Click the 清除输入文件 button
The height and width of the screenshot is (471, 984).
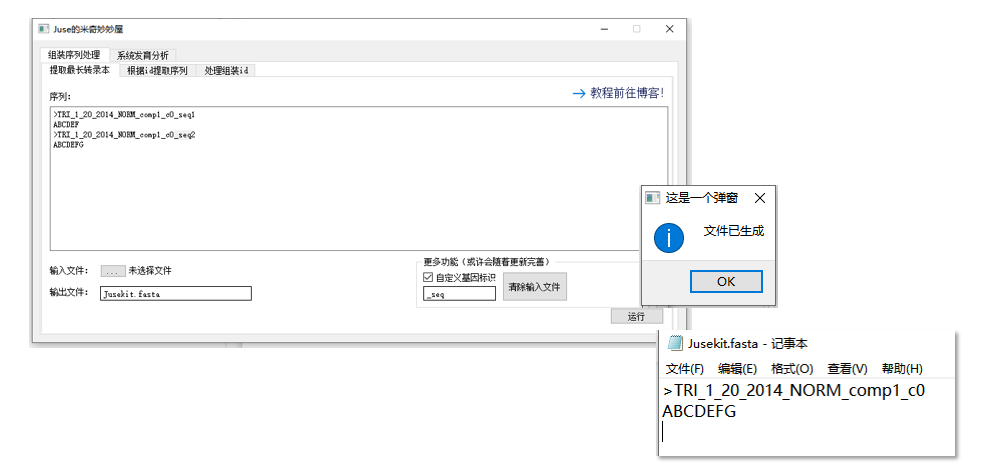coord(534,287)
